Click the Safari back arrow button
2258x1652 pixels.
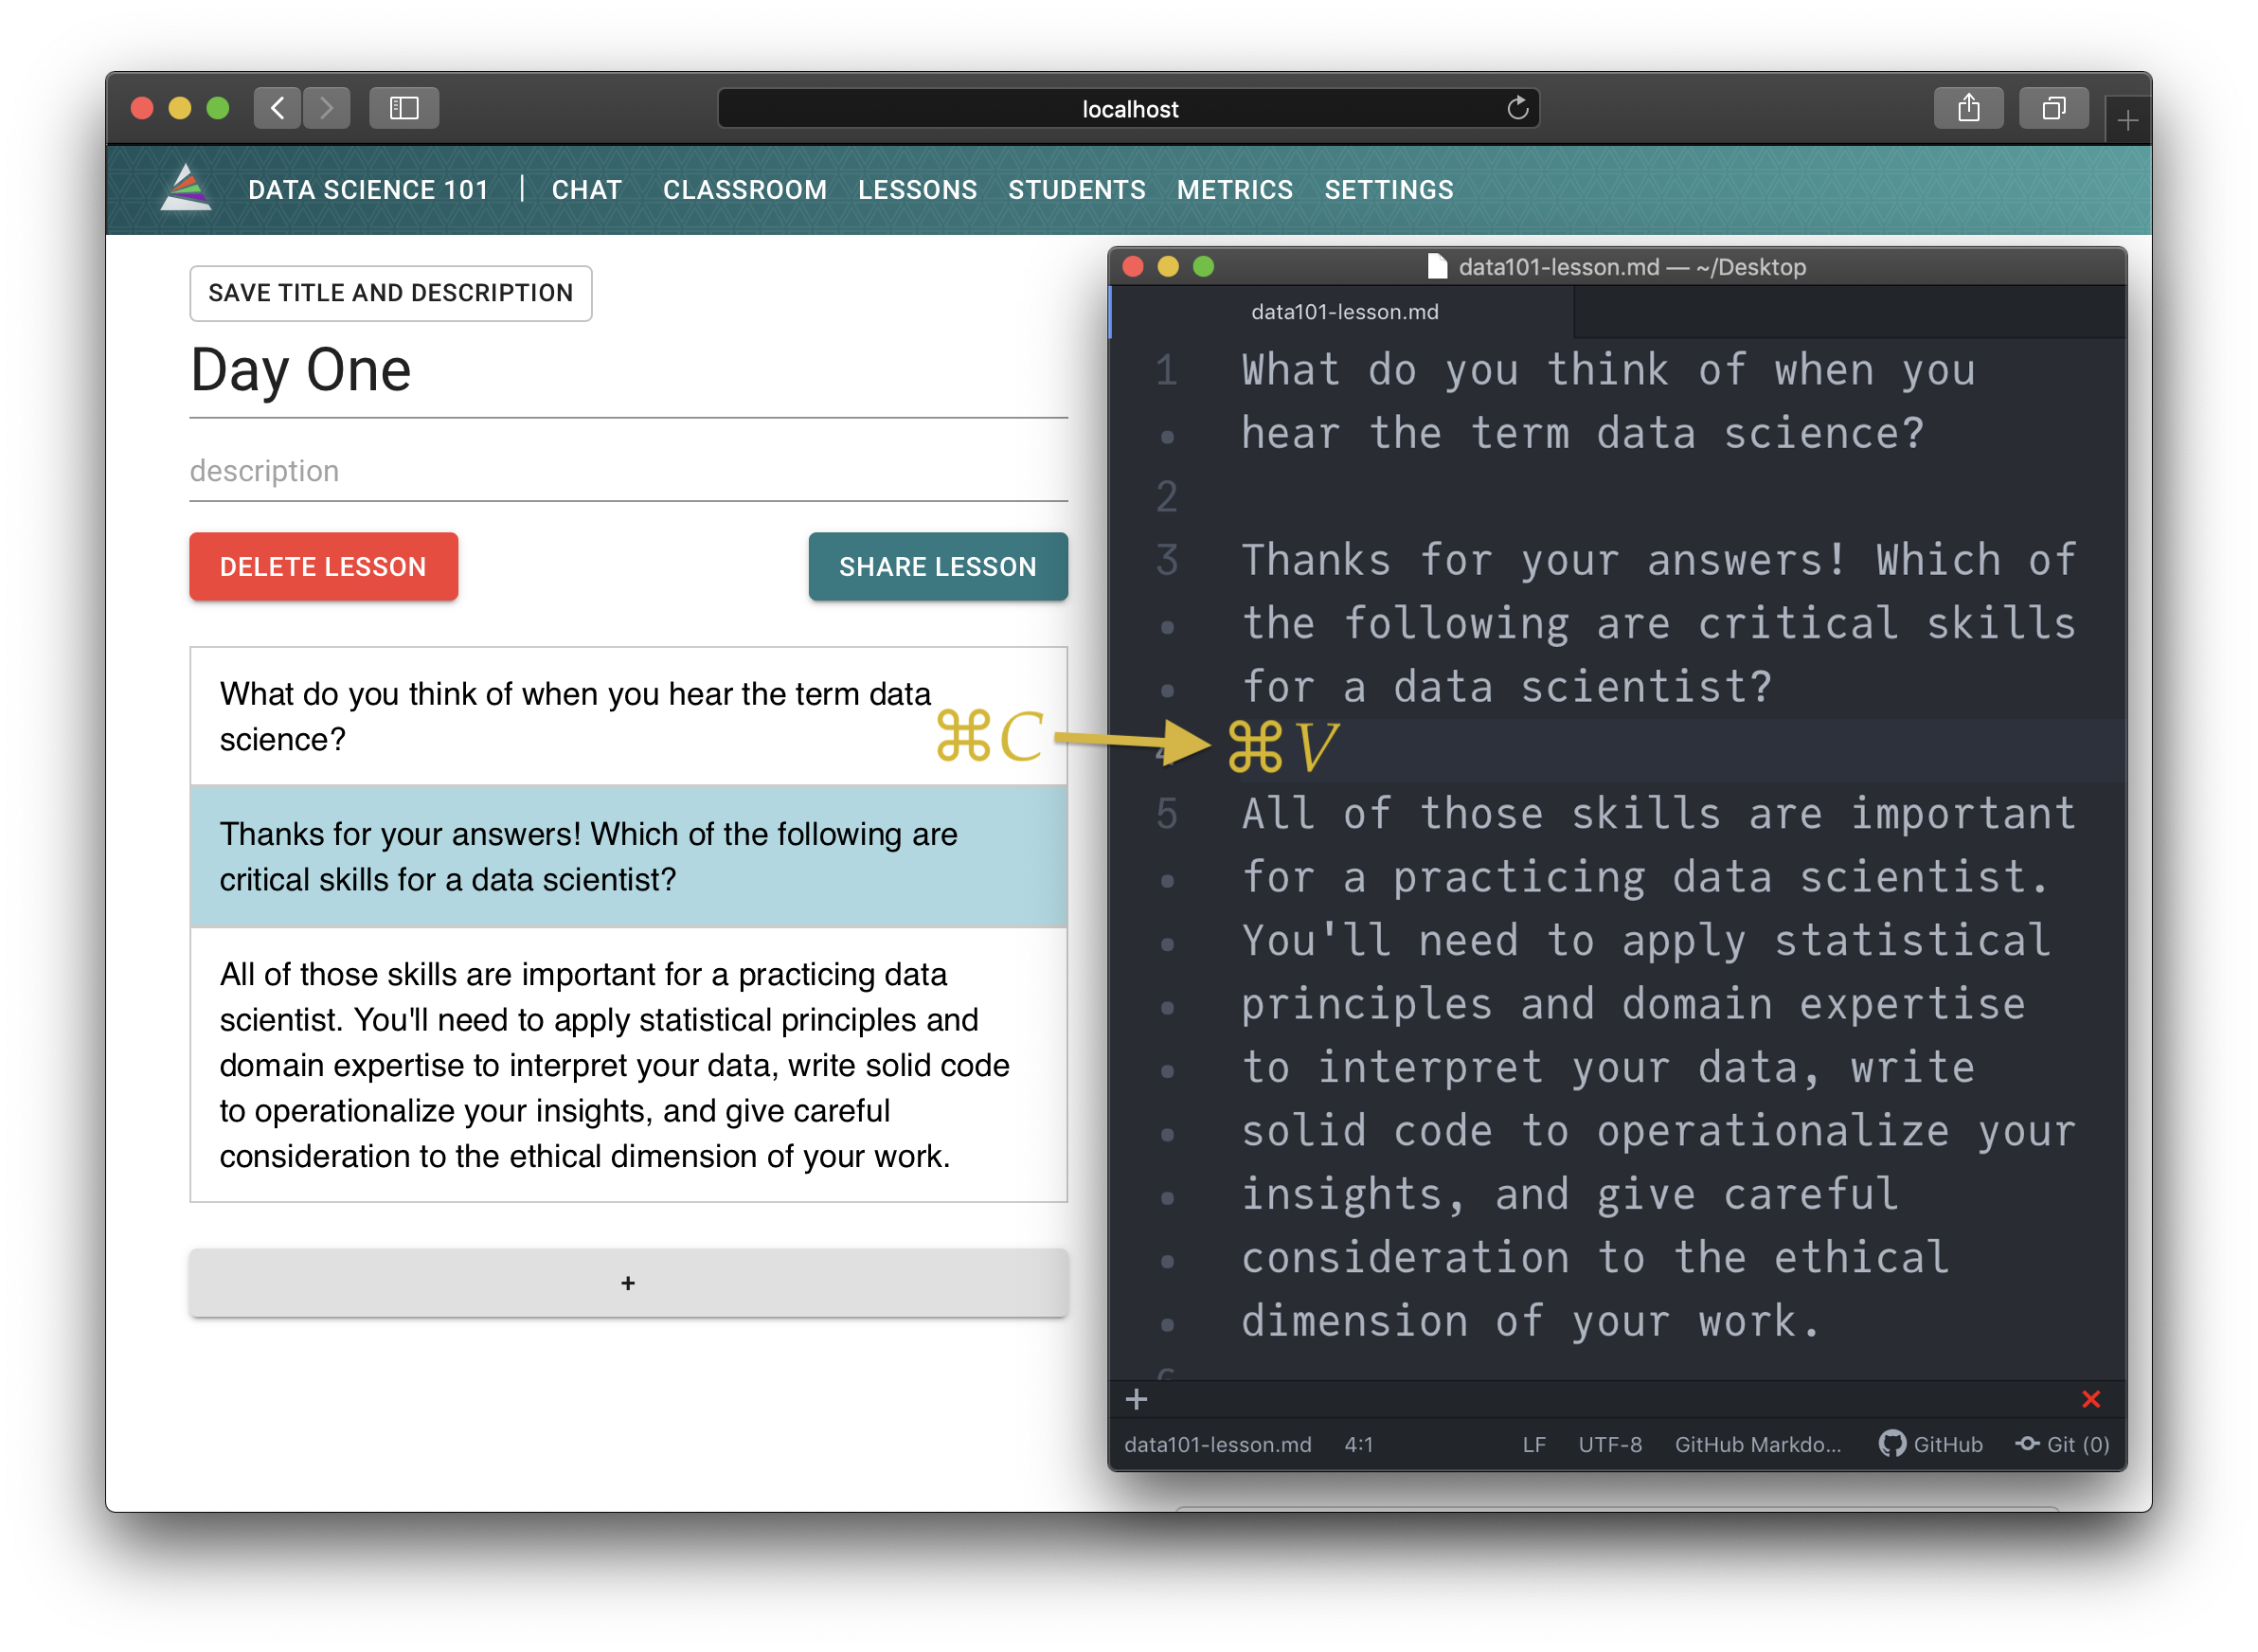click(x=278, y=108)
